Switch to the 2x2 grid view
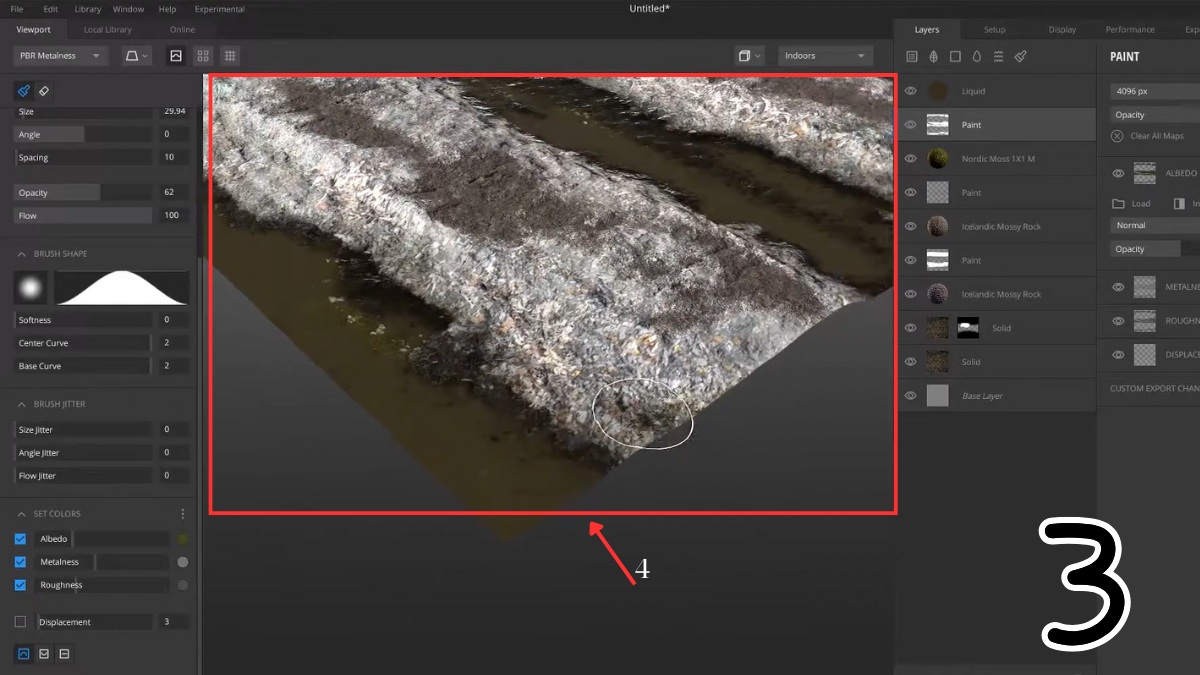This screenshot has width=1200, height=675. tap(204, 56)
